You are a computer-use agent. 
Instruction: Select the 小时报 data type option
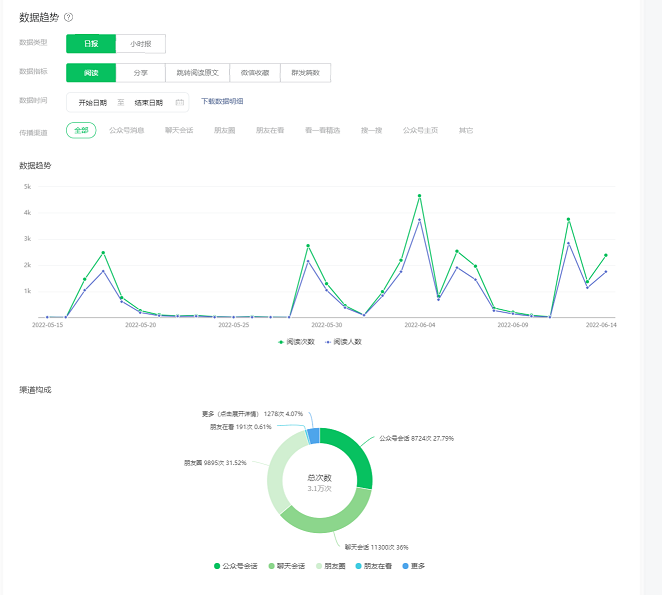tap(140, 43)
